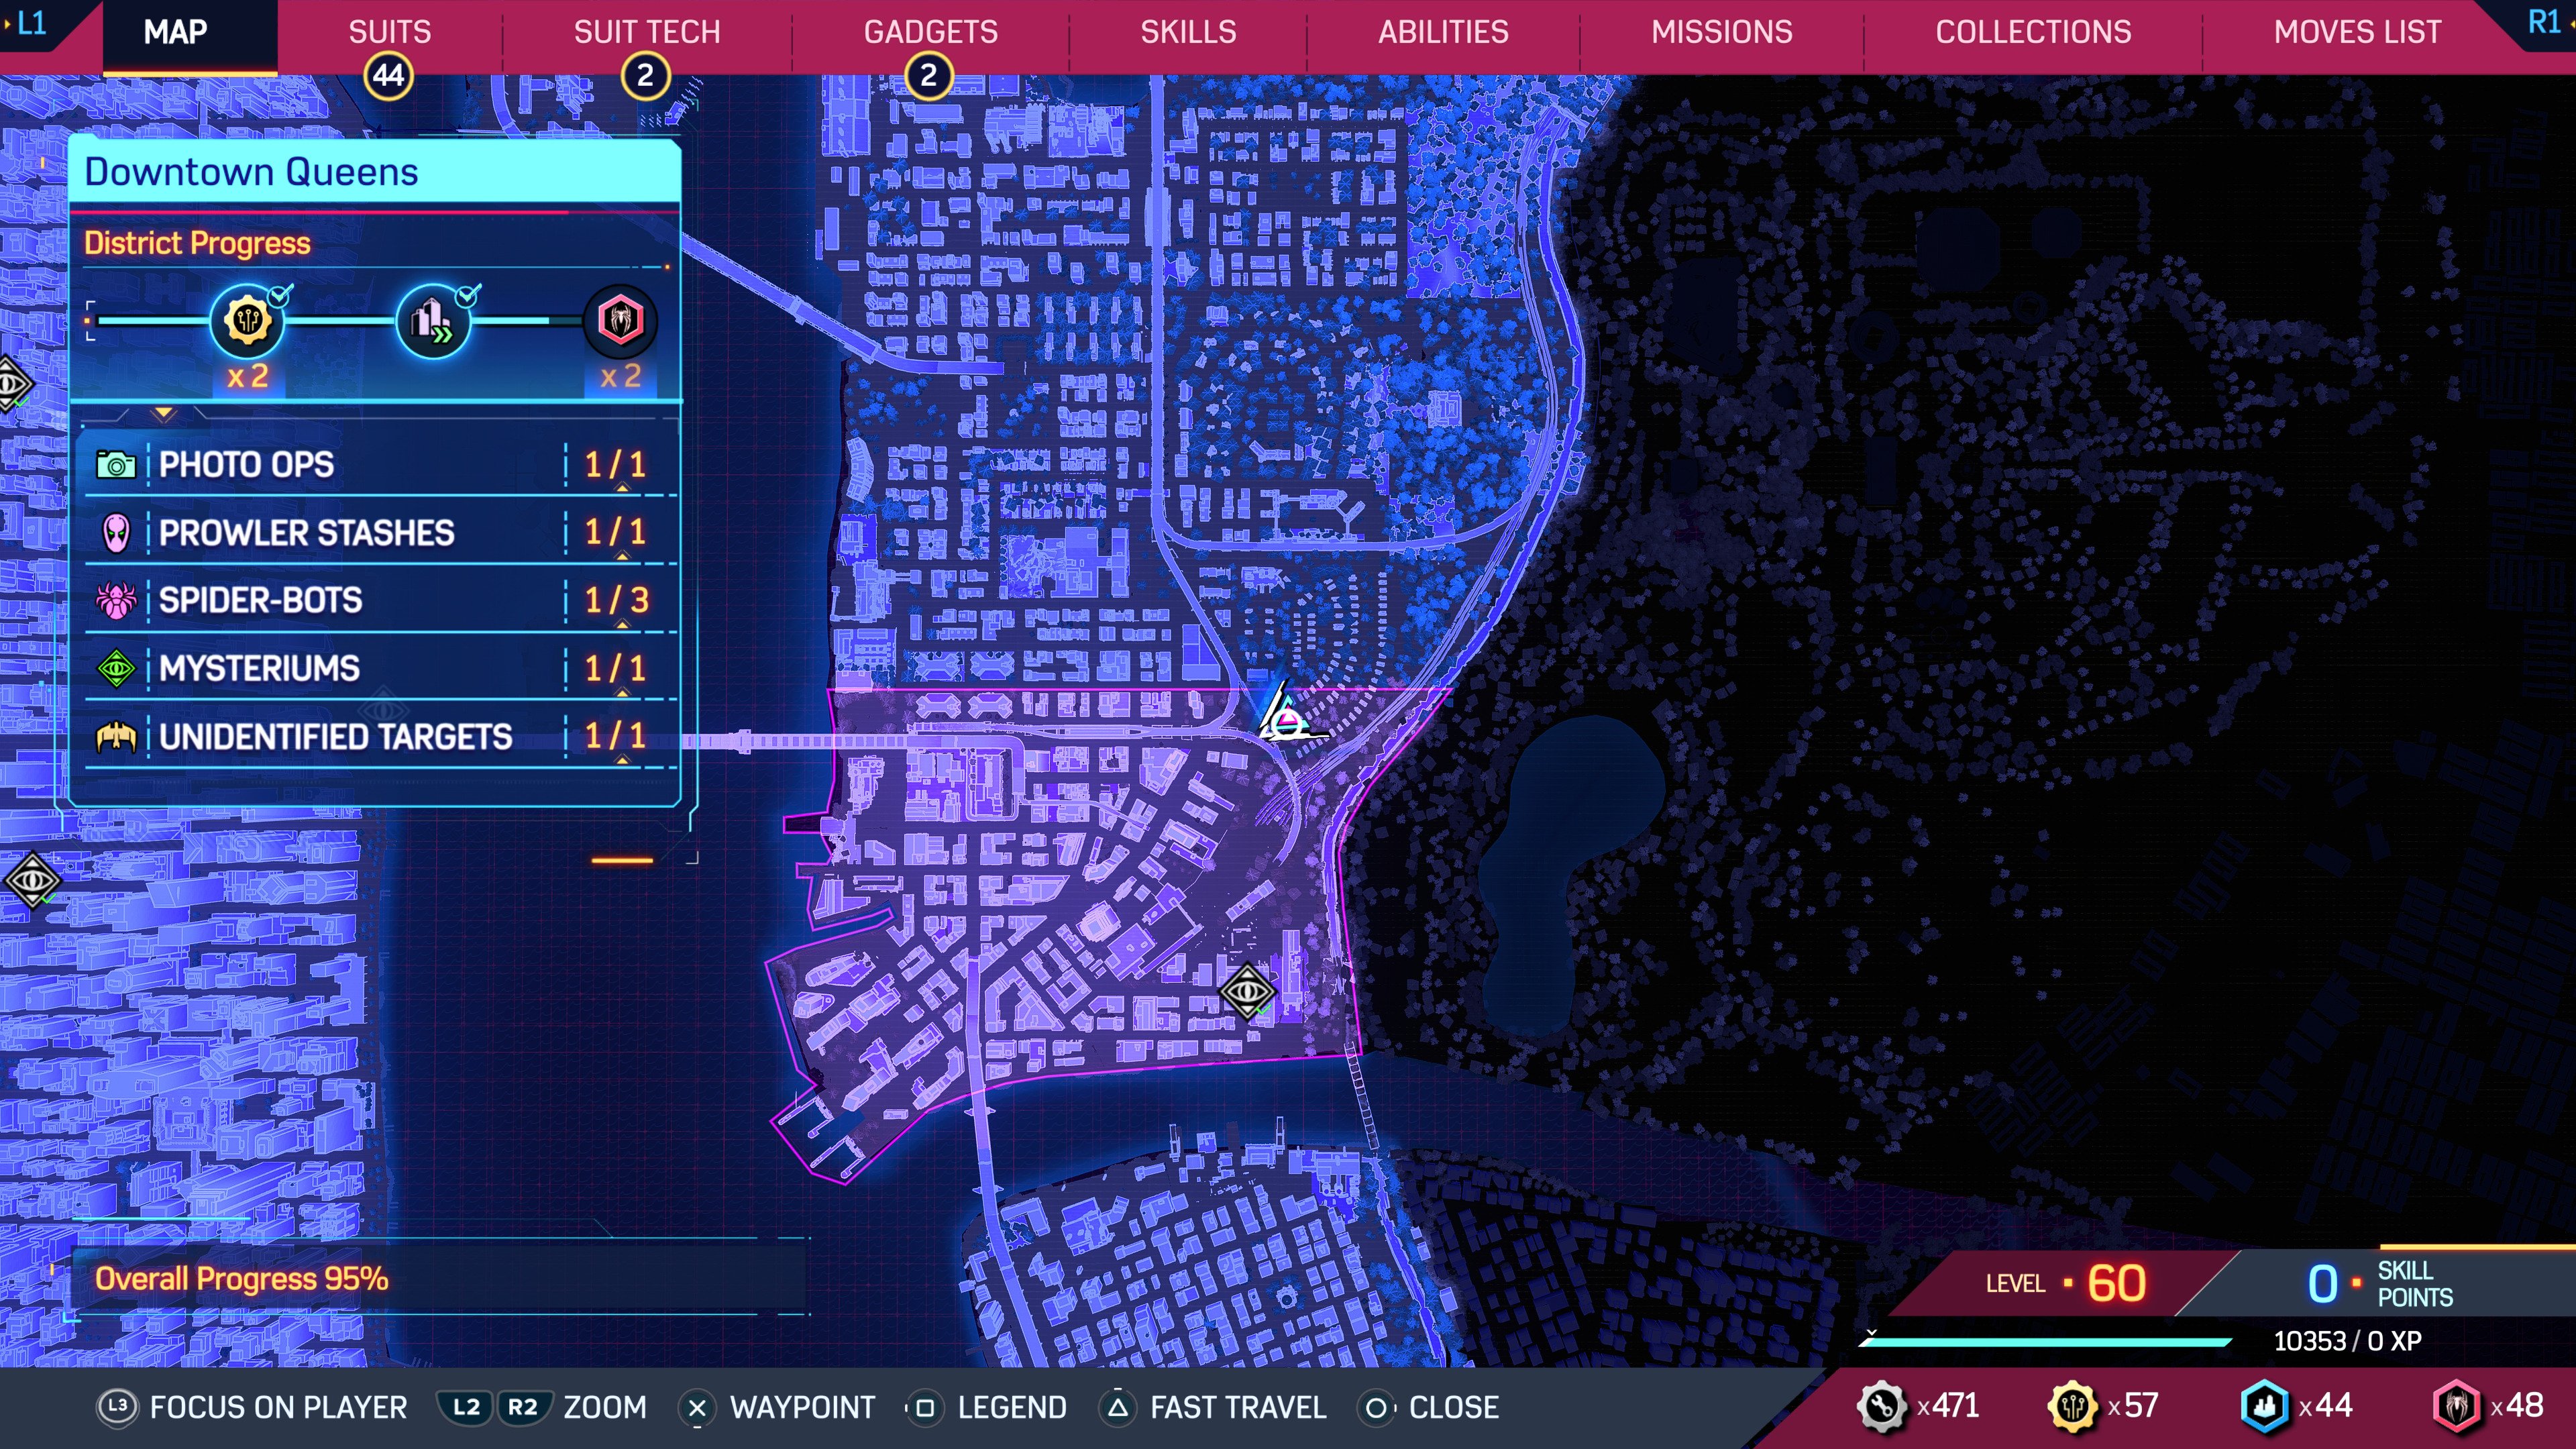
Task: Click FAST TRAVEL prompt
Action: pos(1238,1408)
